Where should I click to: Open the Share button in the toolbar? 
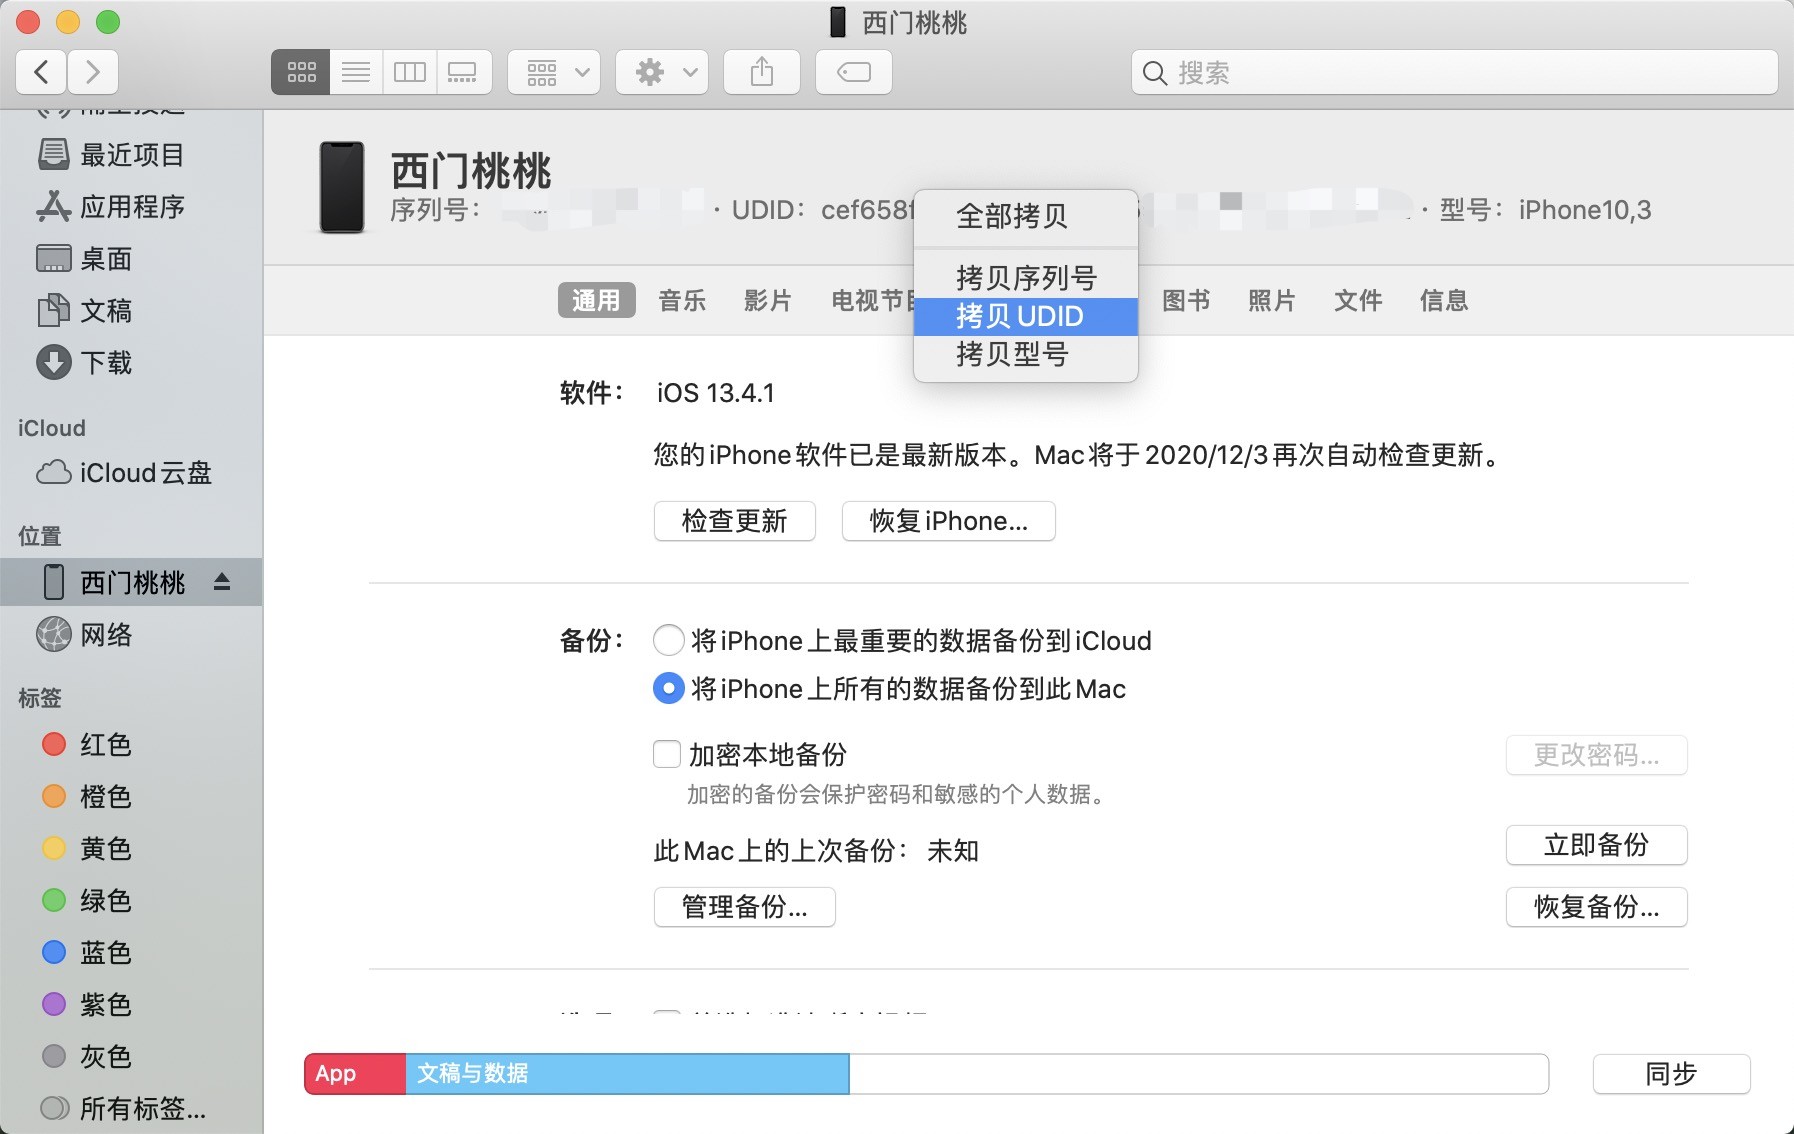click(763, 71)
